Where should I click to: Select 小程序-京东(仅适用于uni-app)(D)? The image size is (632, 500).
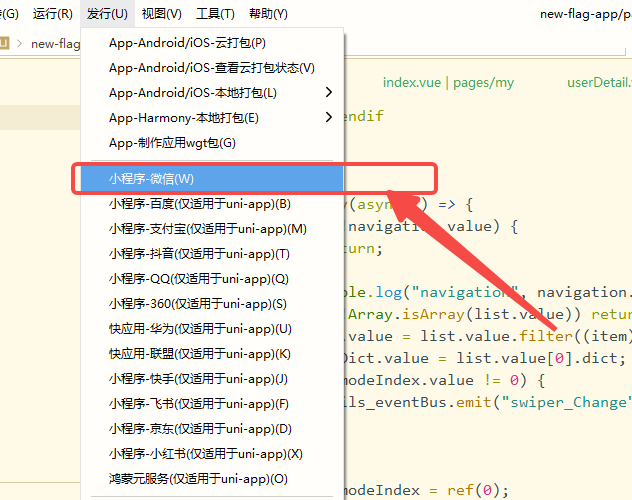pos(212,429)
